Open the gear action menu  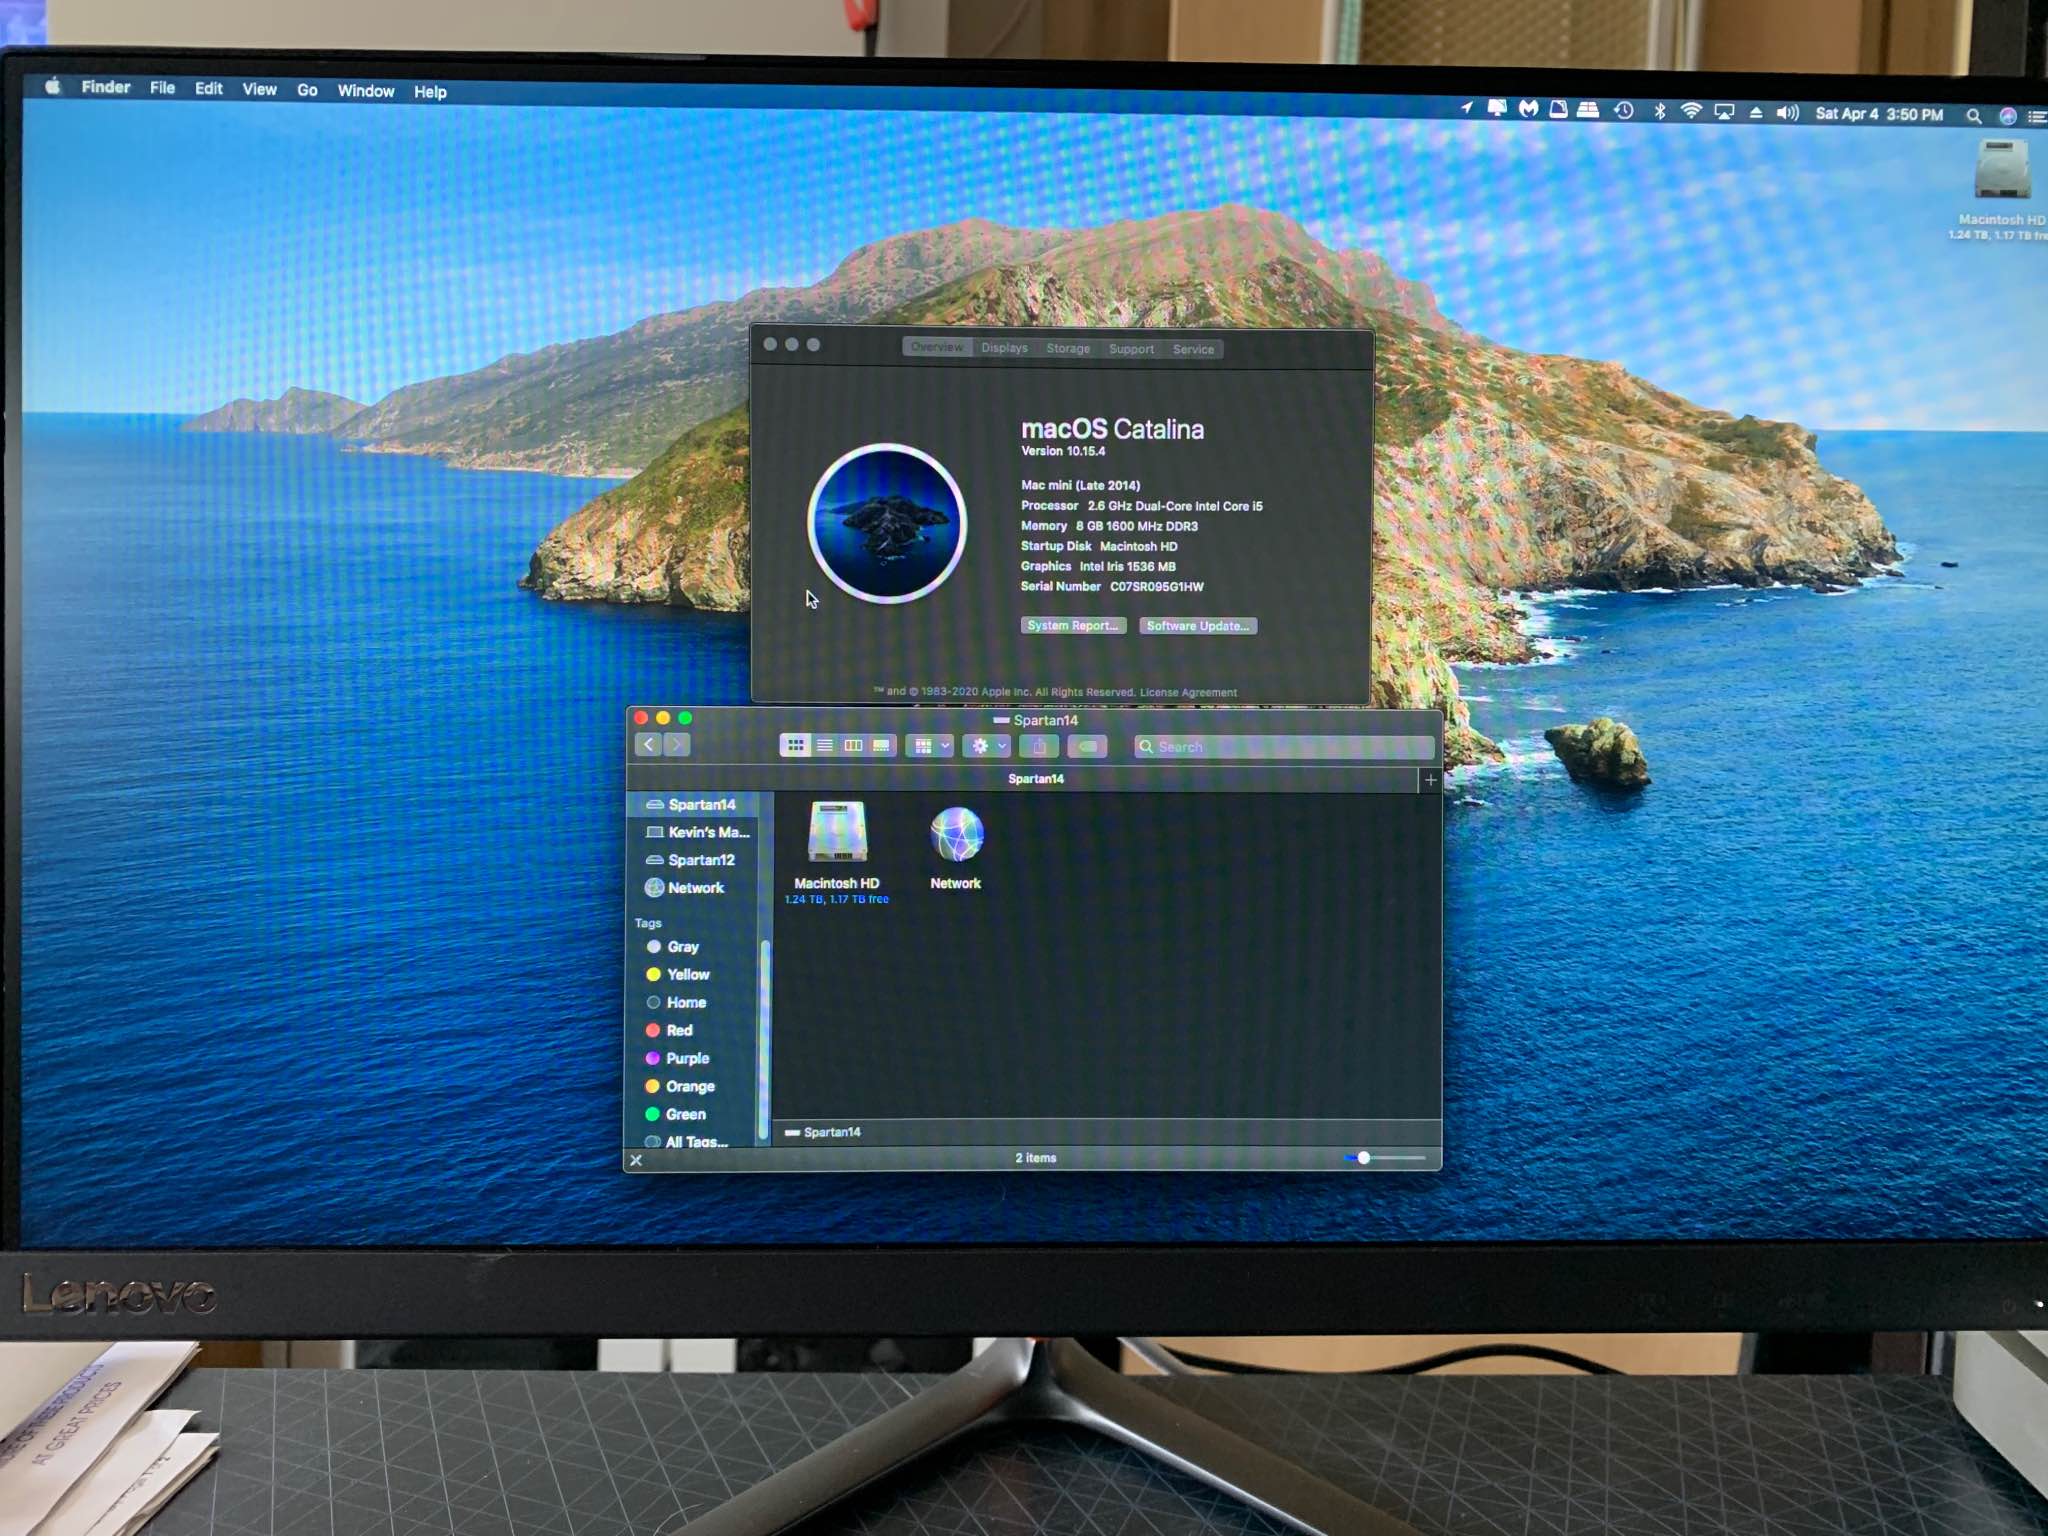coord(986,747)
